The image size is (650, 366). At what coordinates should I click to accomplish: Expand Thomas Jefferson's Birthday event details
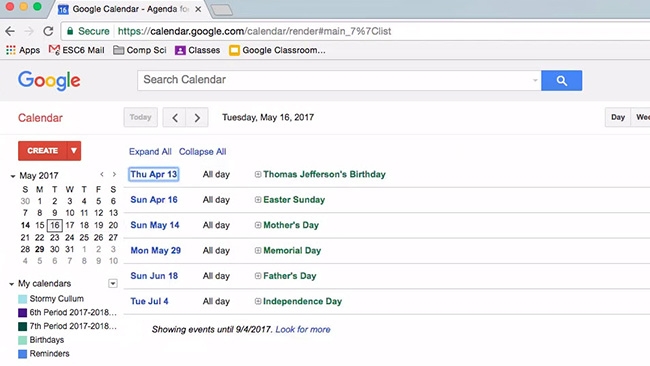click(258, 175)
